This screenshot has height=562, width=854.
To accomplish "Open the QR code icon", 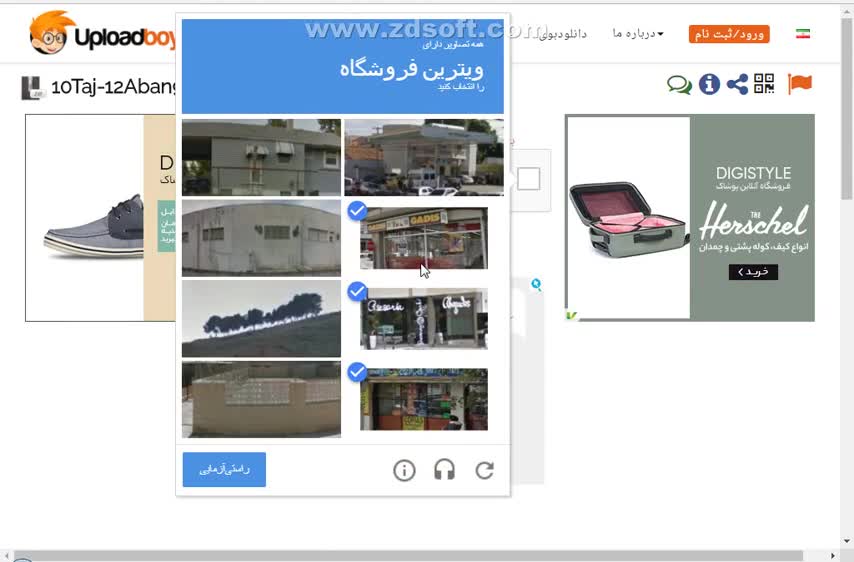I will click(x=764, y=84).
